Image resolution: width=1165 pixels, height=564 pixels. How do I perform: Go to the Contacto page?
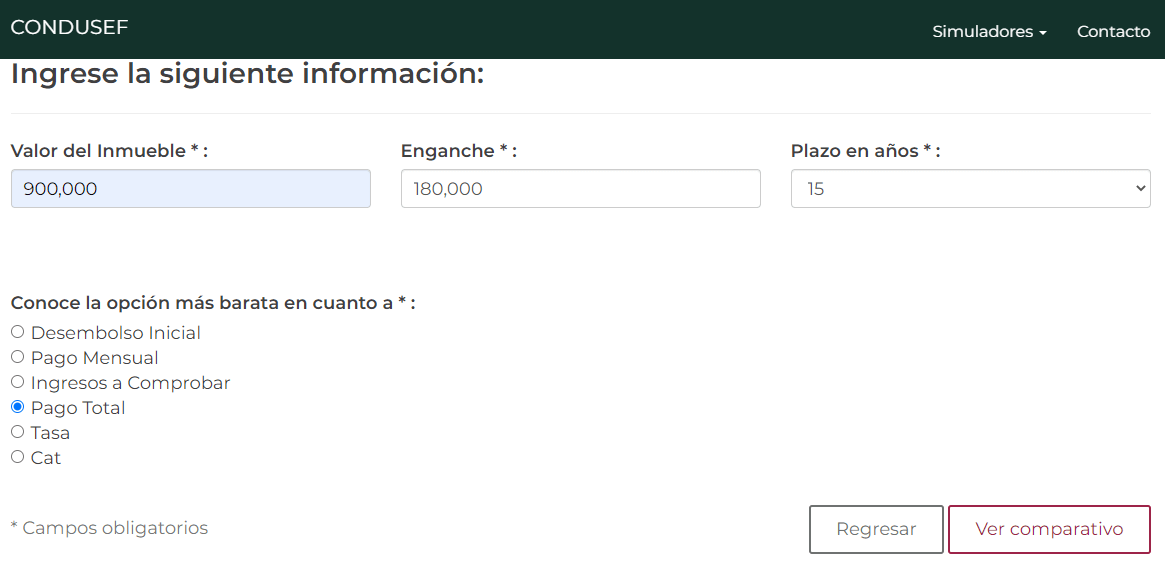click(1113, 32)
